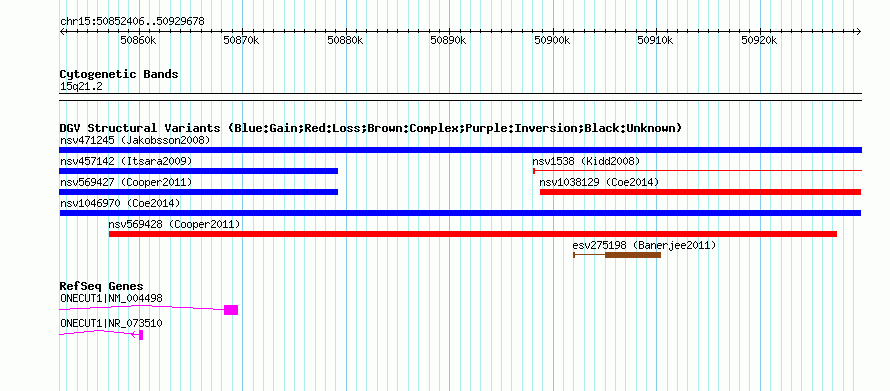Click the ONECUT1 NR_073510 magenta exon marker
Viewport: 890px width, 391px height.
click(141, 335)
